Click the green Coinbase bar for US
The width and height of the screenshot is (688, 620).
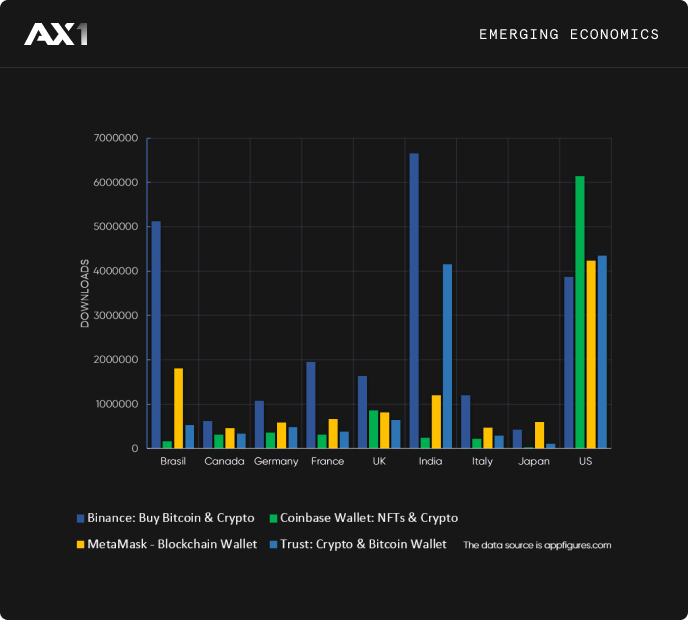point(580,312)
